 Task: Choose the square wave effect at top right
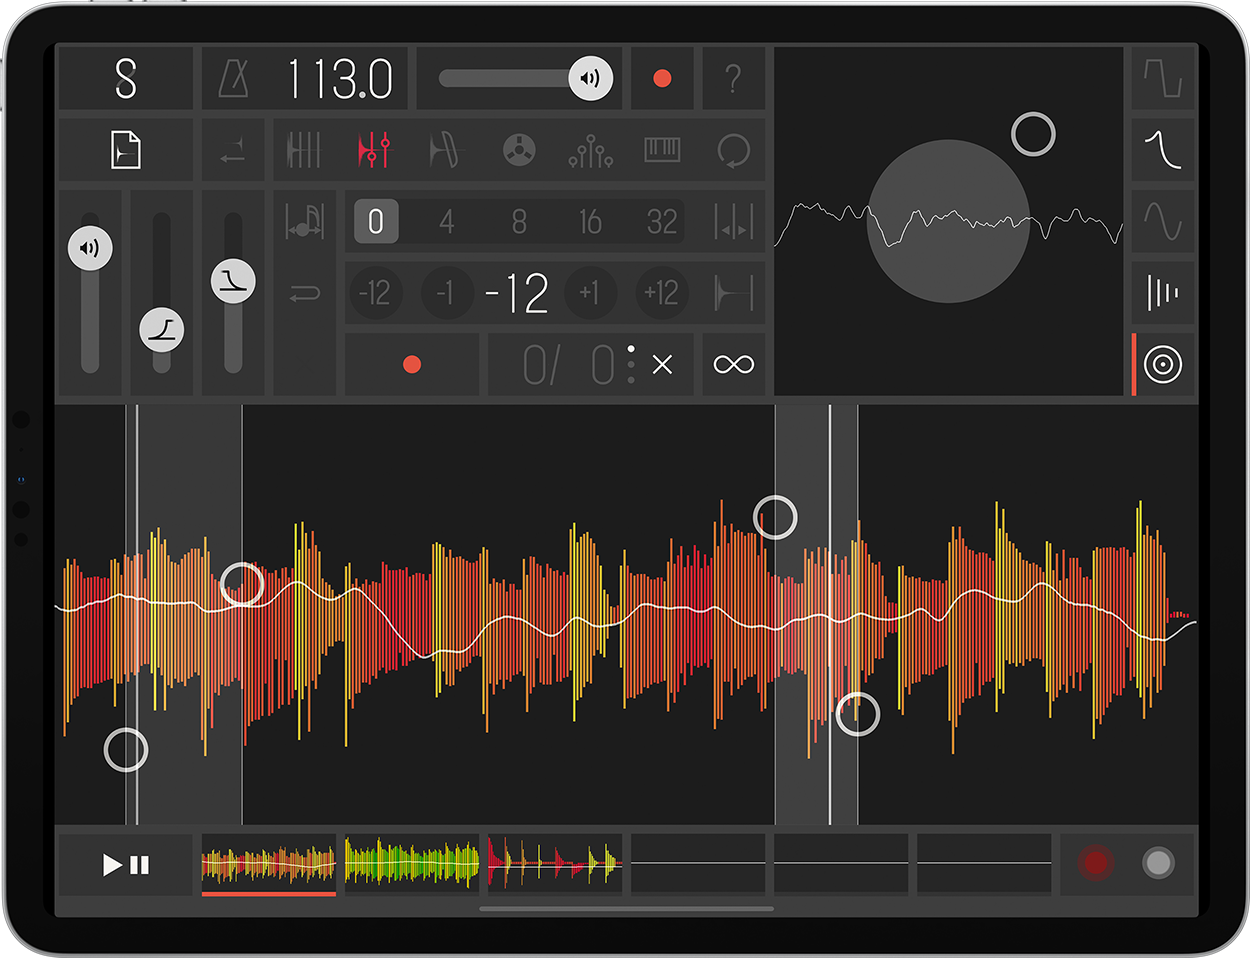[1164, 78]
